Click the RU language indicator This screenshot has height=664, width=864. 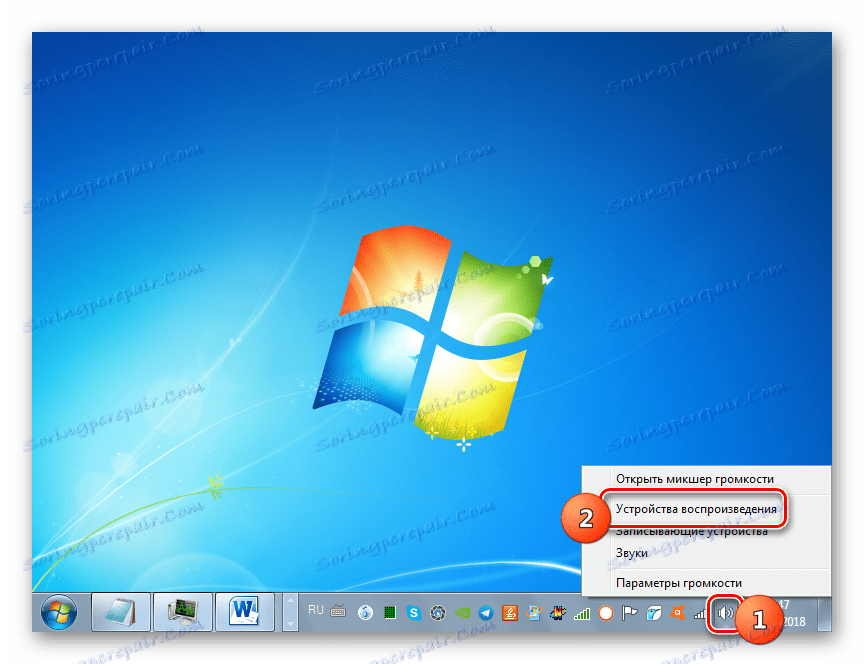tap(316, 610)
